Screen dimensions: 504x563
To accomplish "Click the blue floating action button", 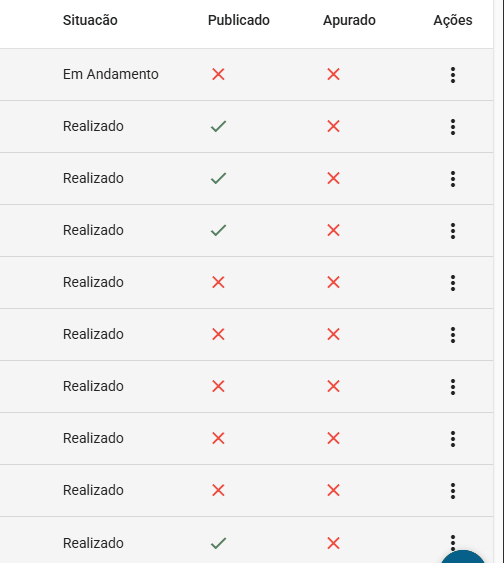I will point(463,558).
